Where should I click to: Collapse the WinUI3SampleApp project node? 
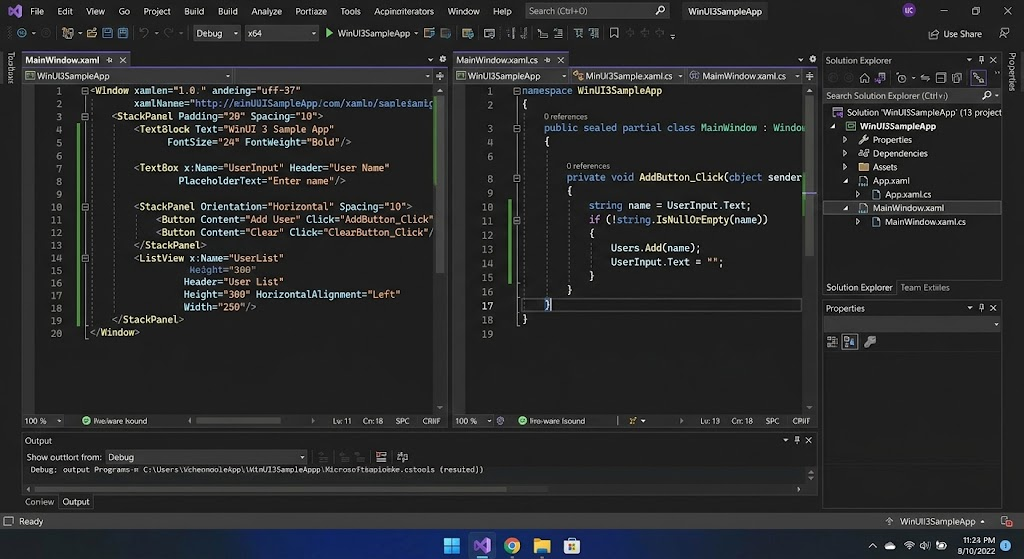pos(833,126)
